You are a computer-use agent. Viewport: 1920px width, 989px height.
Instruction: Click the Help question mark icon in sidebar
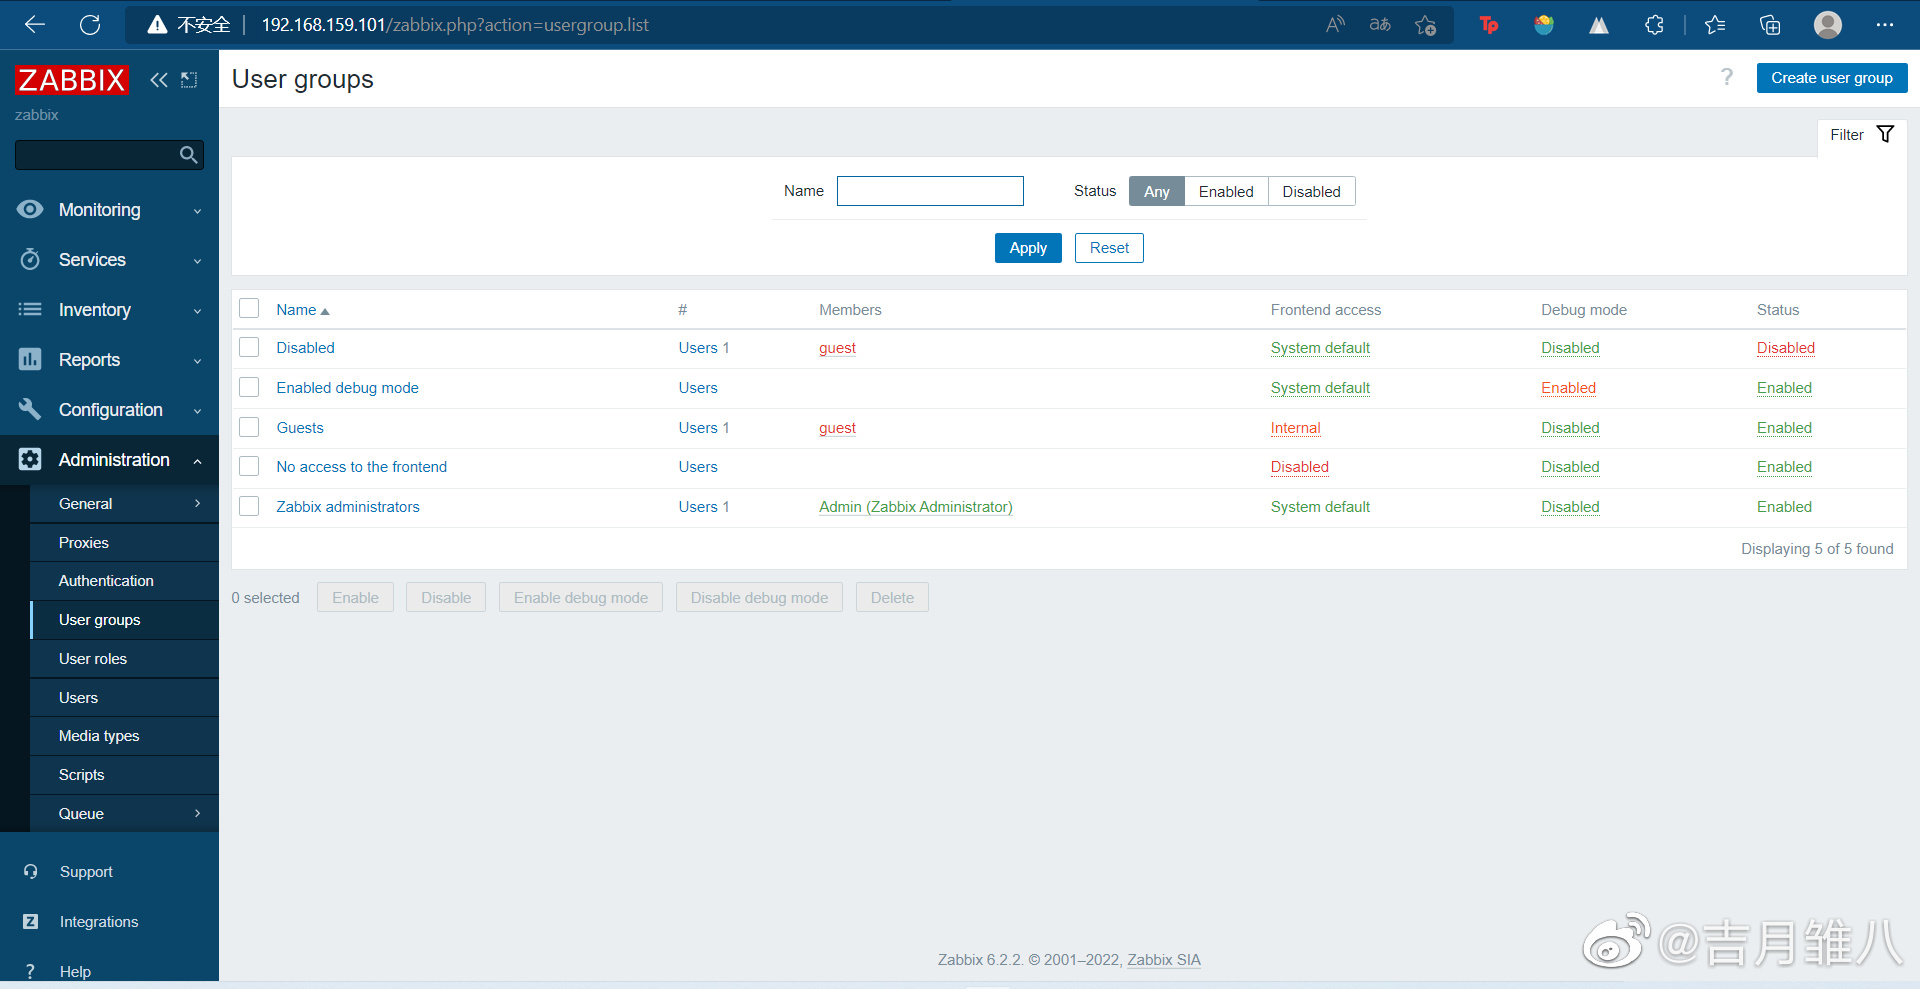tap(31, 971)
